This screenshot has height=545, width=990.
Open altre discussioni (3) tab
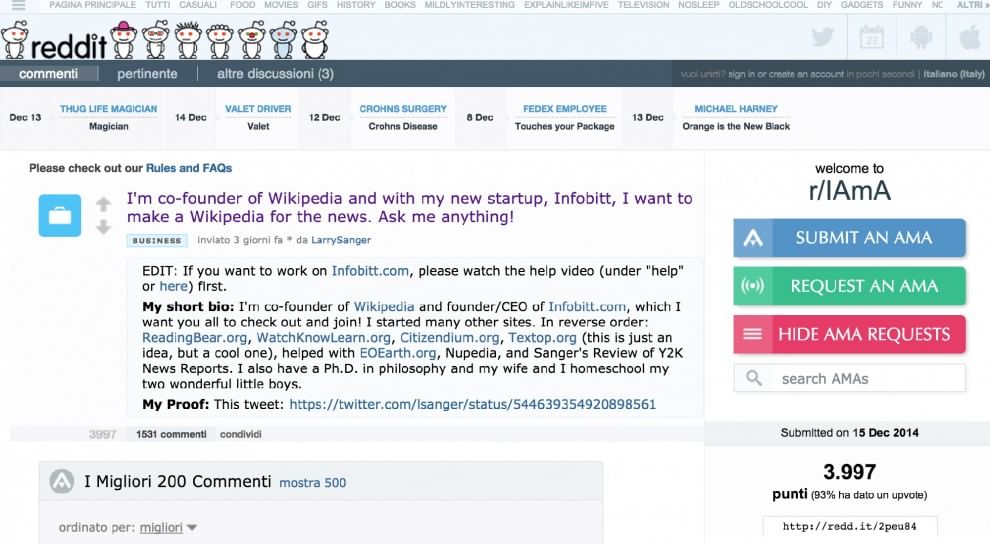coord(275,74)
